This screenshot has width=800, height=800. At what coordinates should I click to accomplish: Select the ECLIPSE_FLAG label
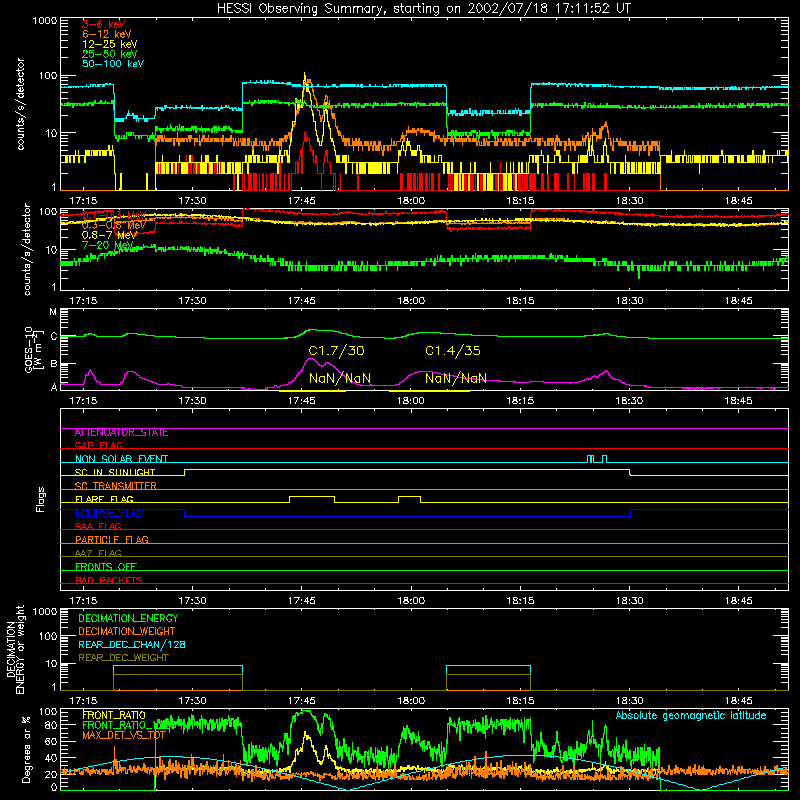pyautogui.click(x=109, y=513)
